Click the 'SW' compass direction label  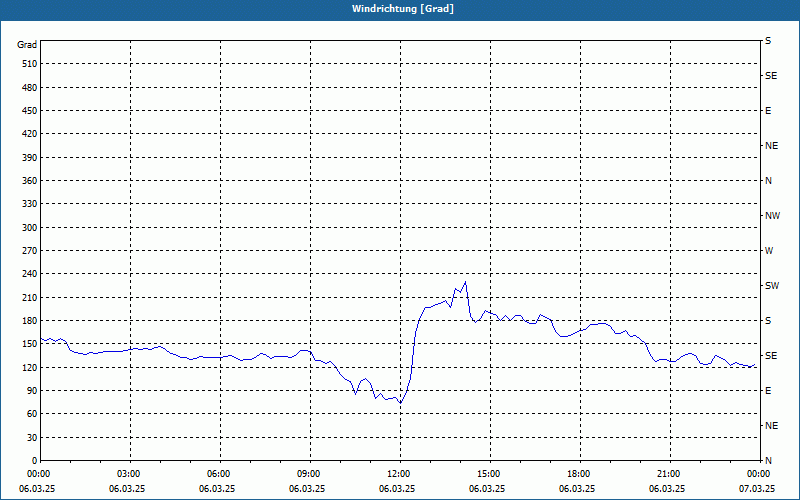click(772, 286)
